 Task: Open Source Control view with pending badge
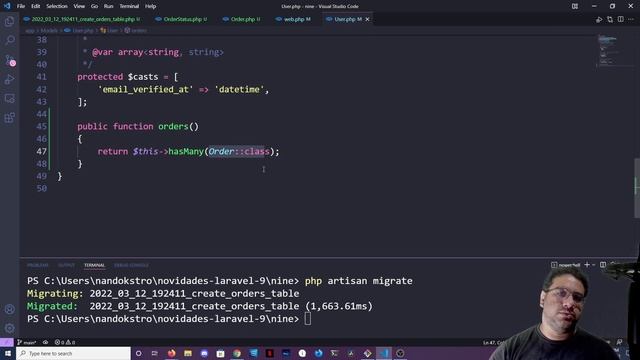(9, 60)
